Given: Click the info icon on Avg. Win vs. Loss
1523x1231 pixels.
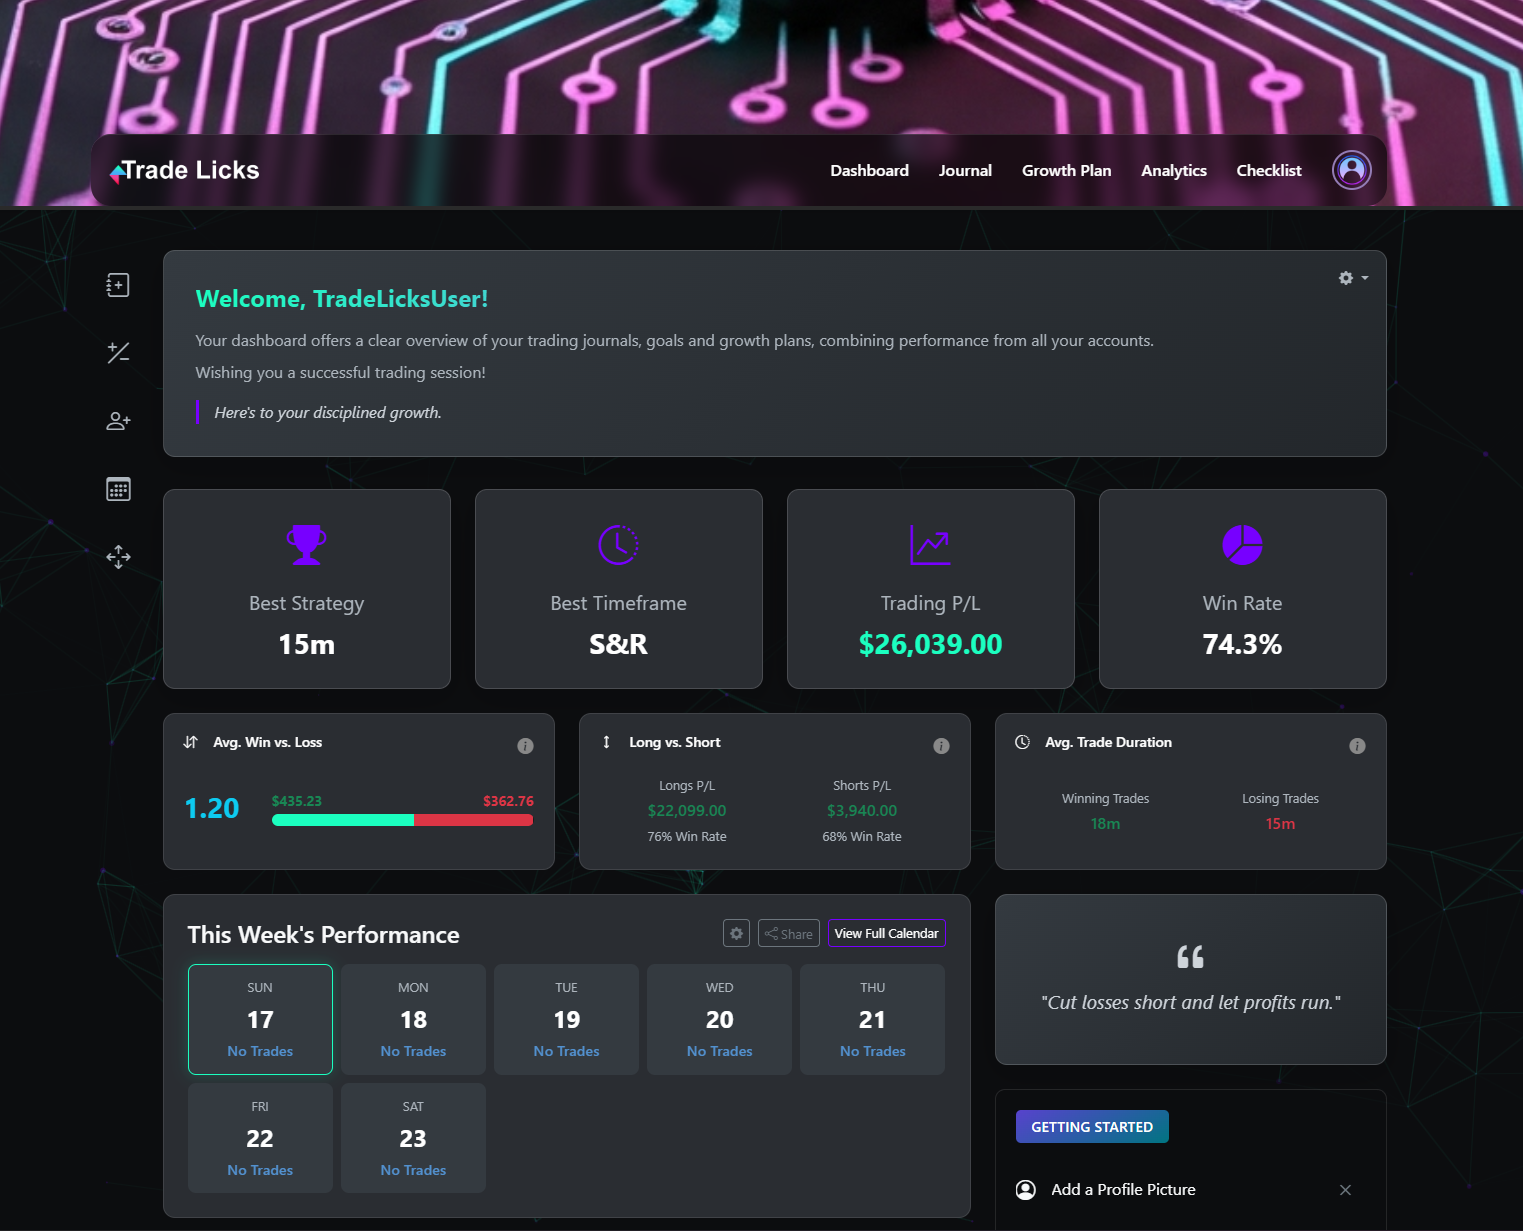Looking at the screenshot, I should (x=526, y=745).
